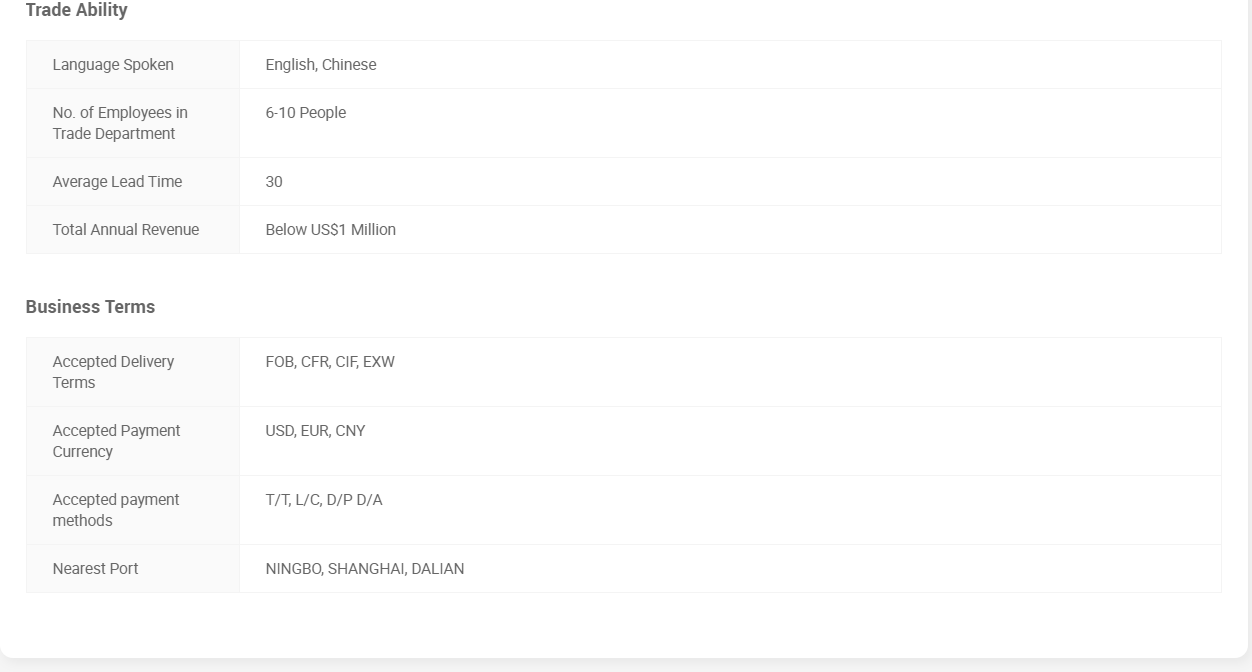
Task: Select the Accepted Payment Currency label
Action: [116, 441]
